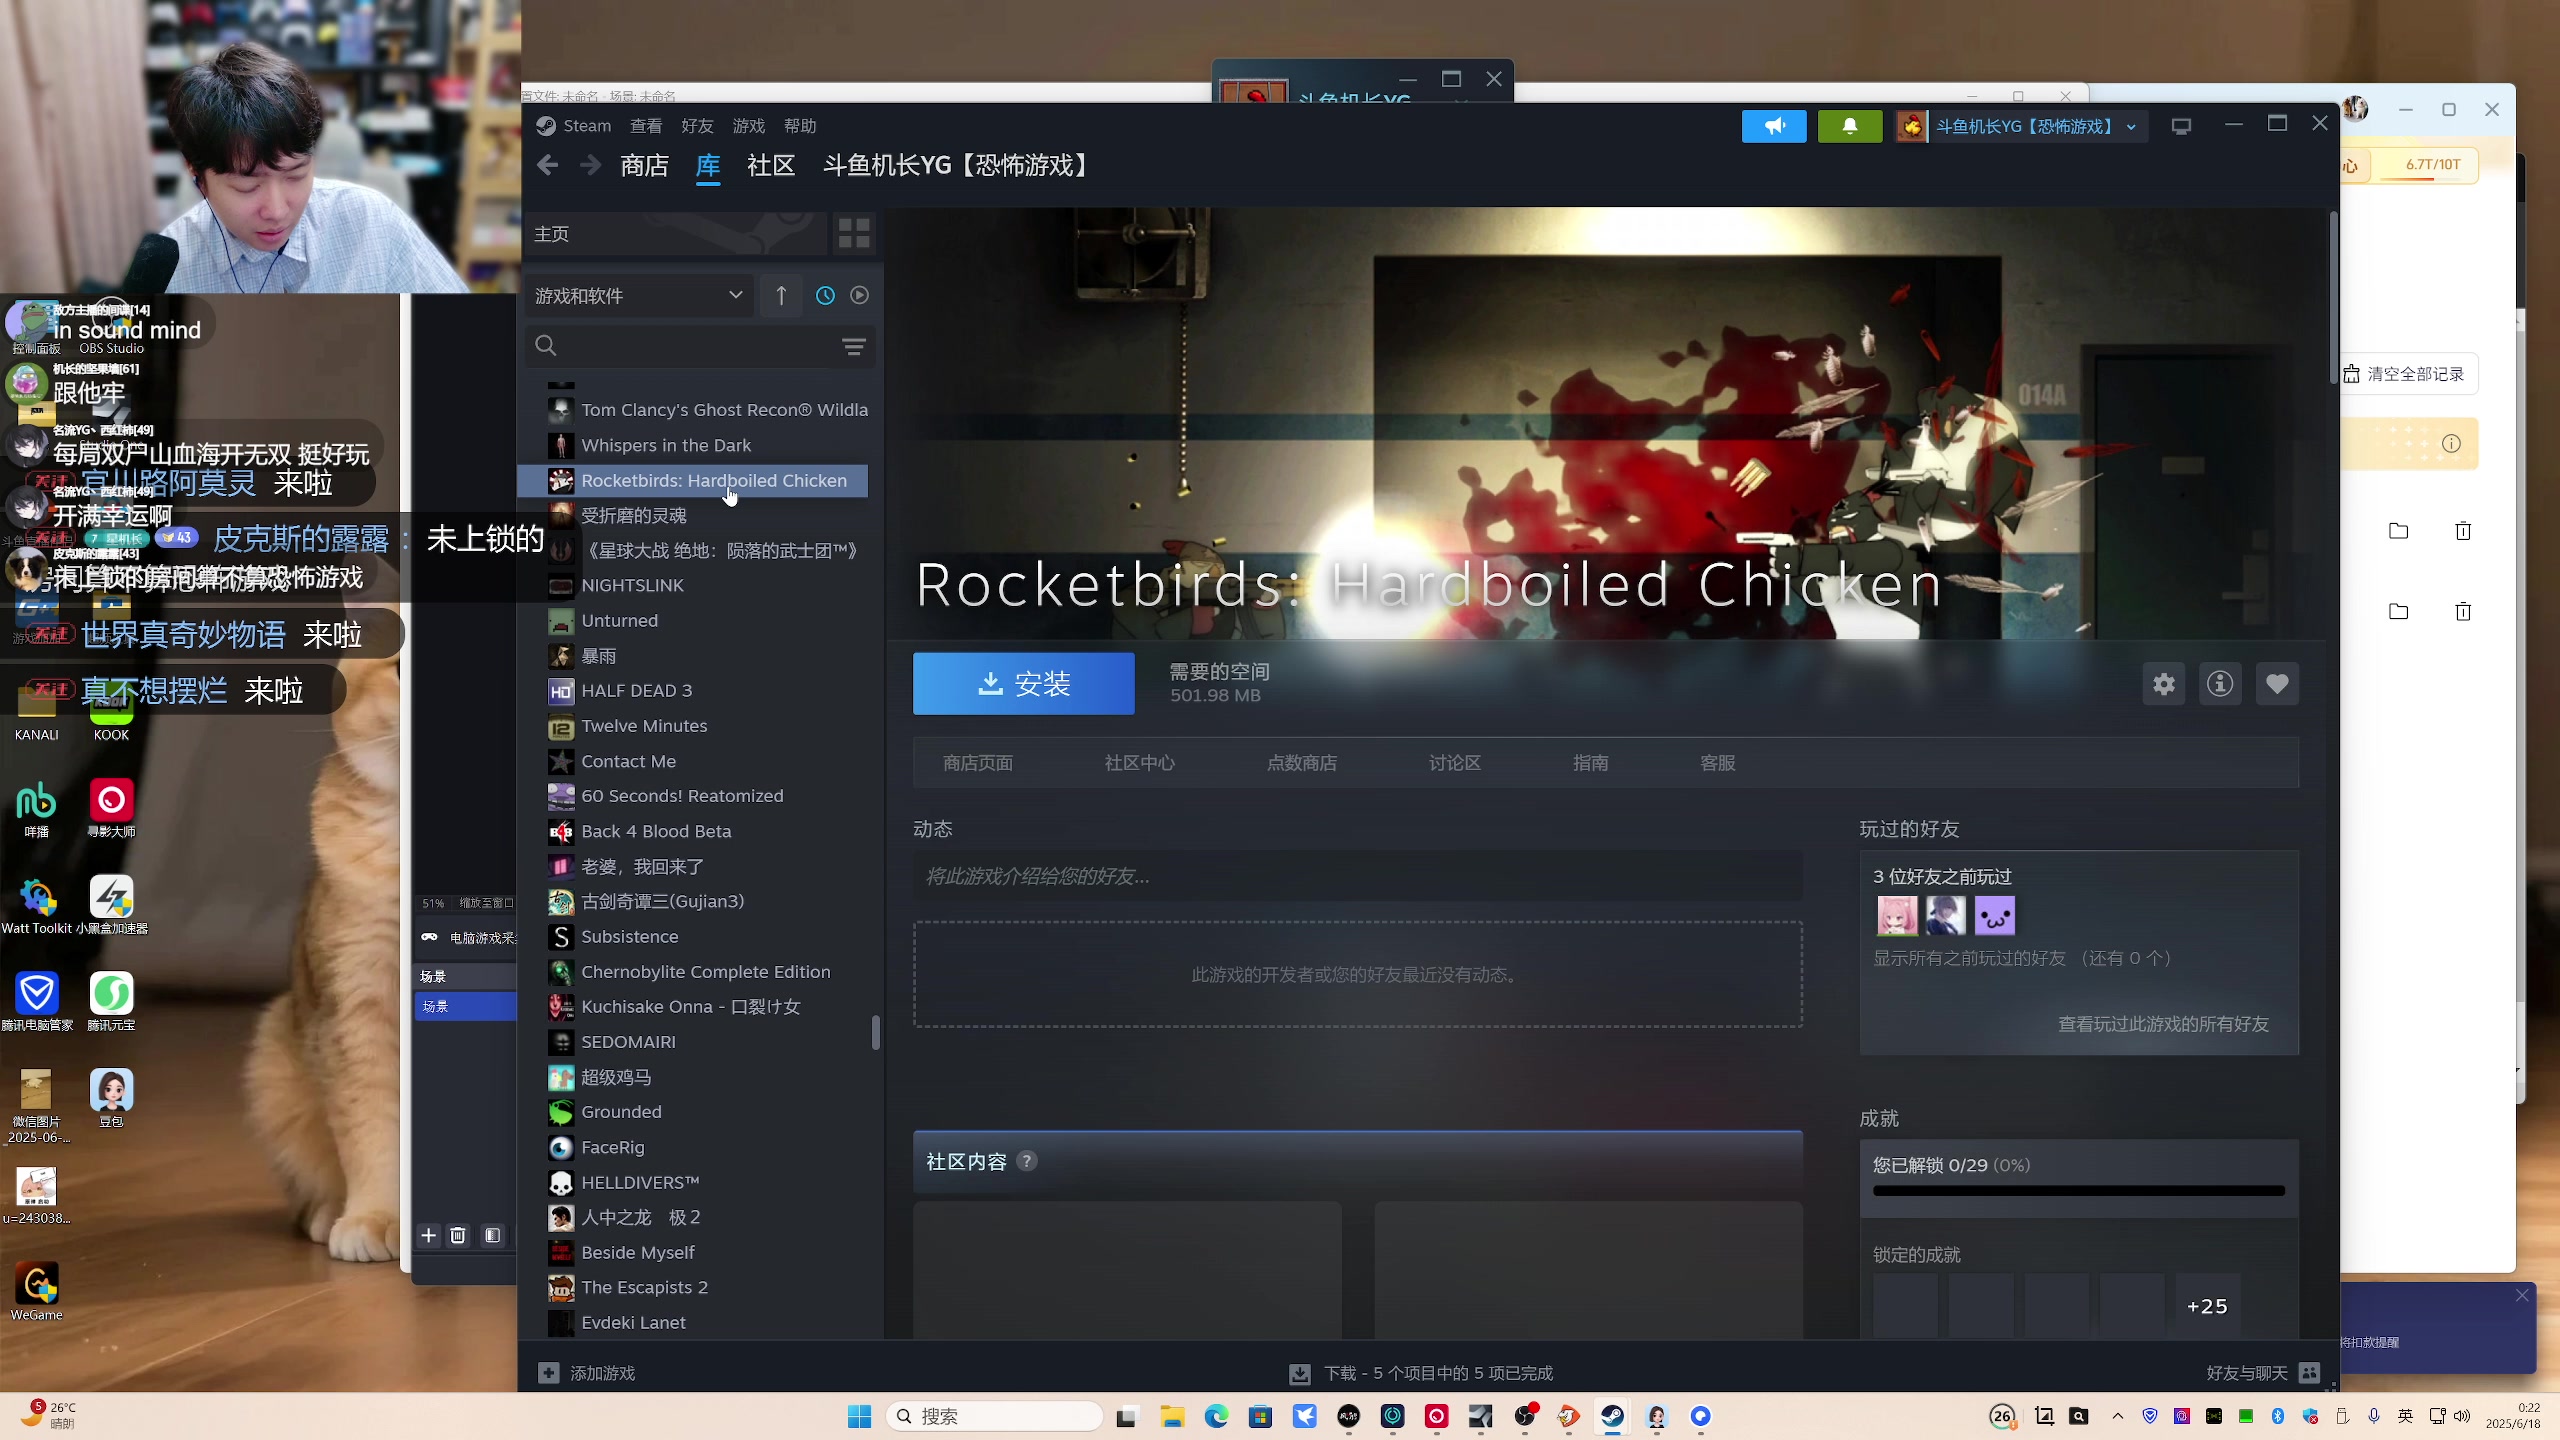2560x1440 pixels.
Task: Select Back 4 Blood Beta in library
Action: 693,831
